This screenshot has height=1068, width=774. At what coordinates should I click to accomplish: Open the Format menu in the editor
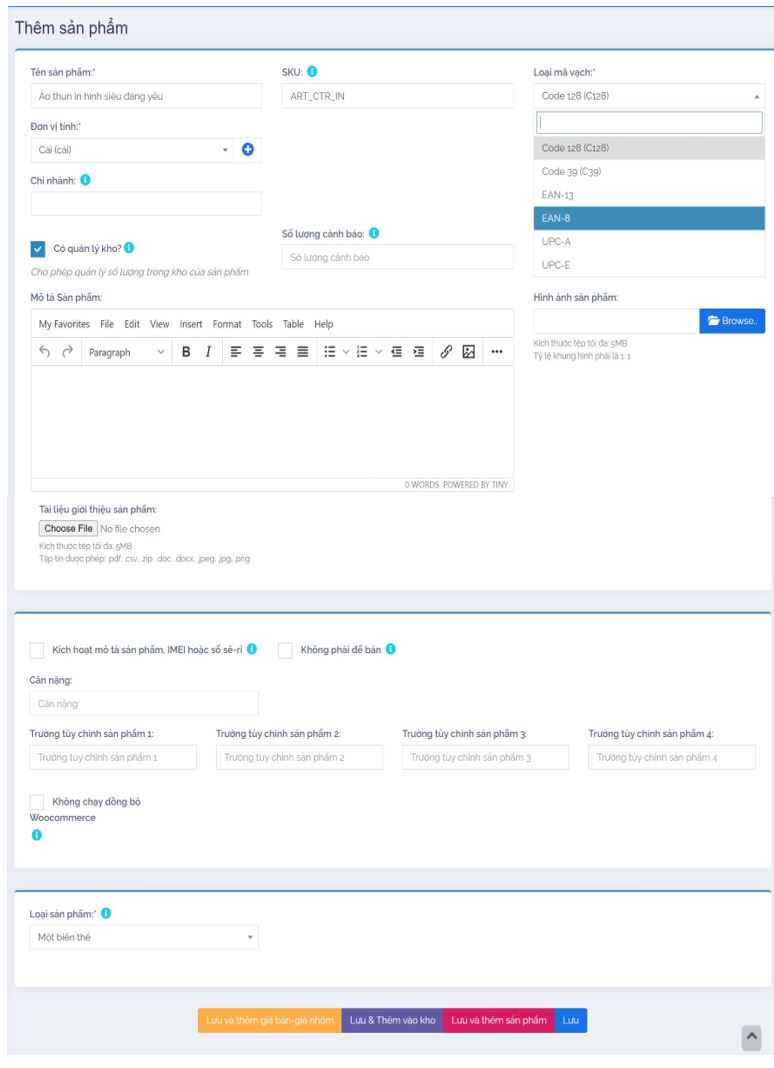[x=227, y=324]
